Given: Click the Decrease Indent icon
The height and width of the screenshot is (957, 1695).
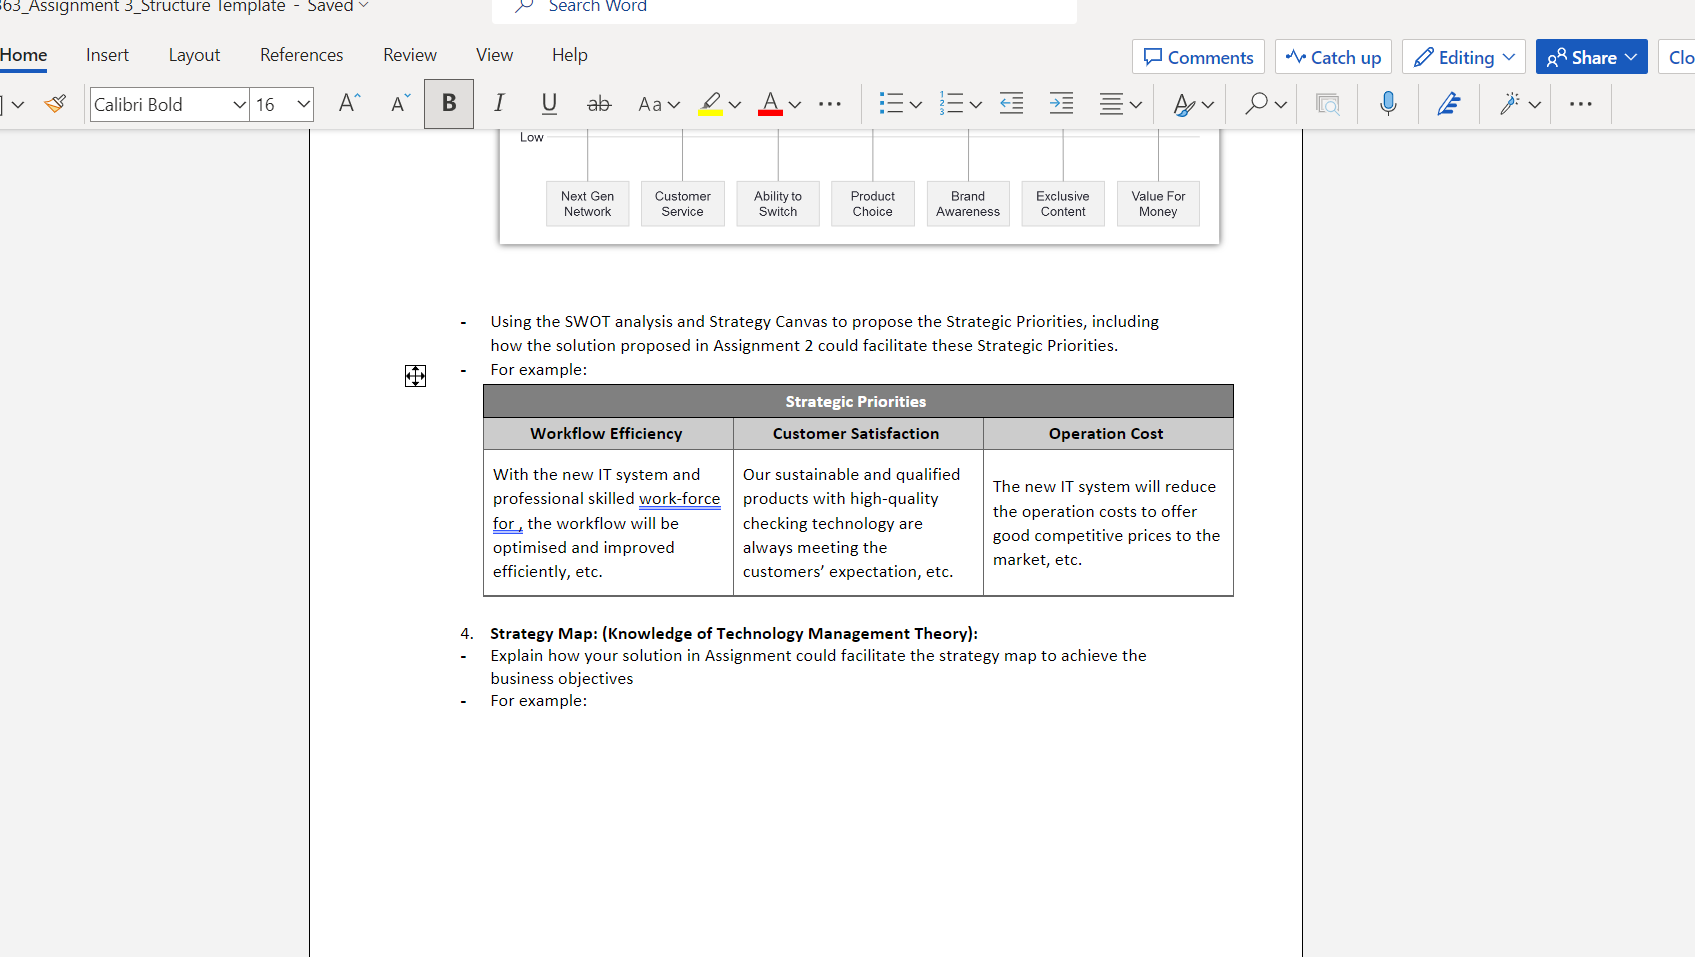Looking at the screenshot, I should 1011,103.
